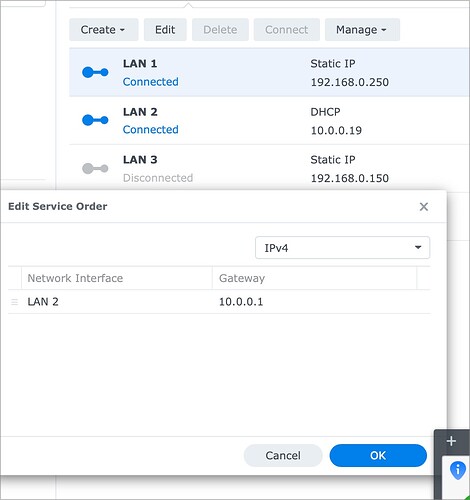The height and width of the screenshot is (500, 470).
Task: Click the LAN 2 connection icon
Action: [x=95, y=120]
